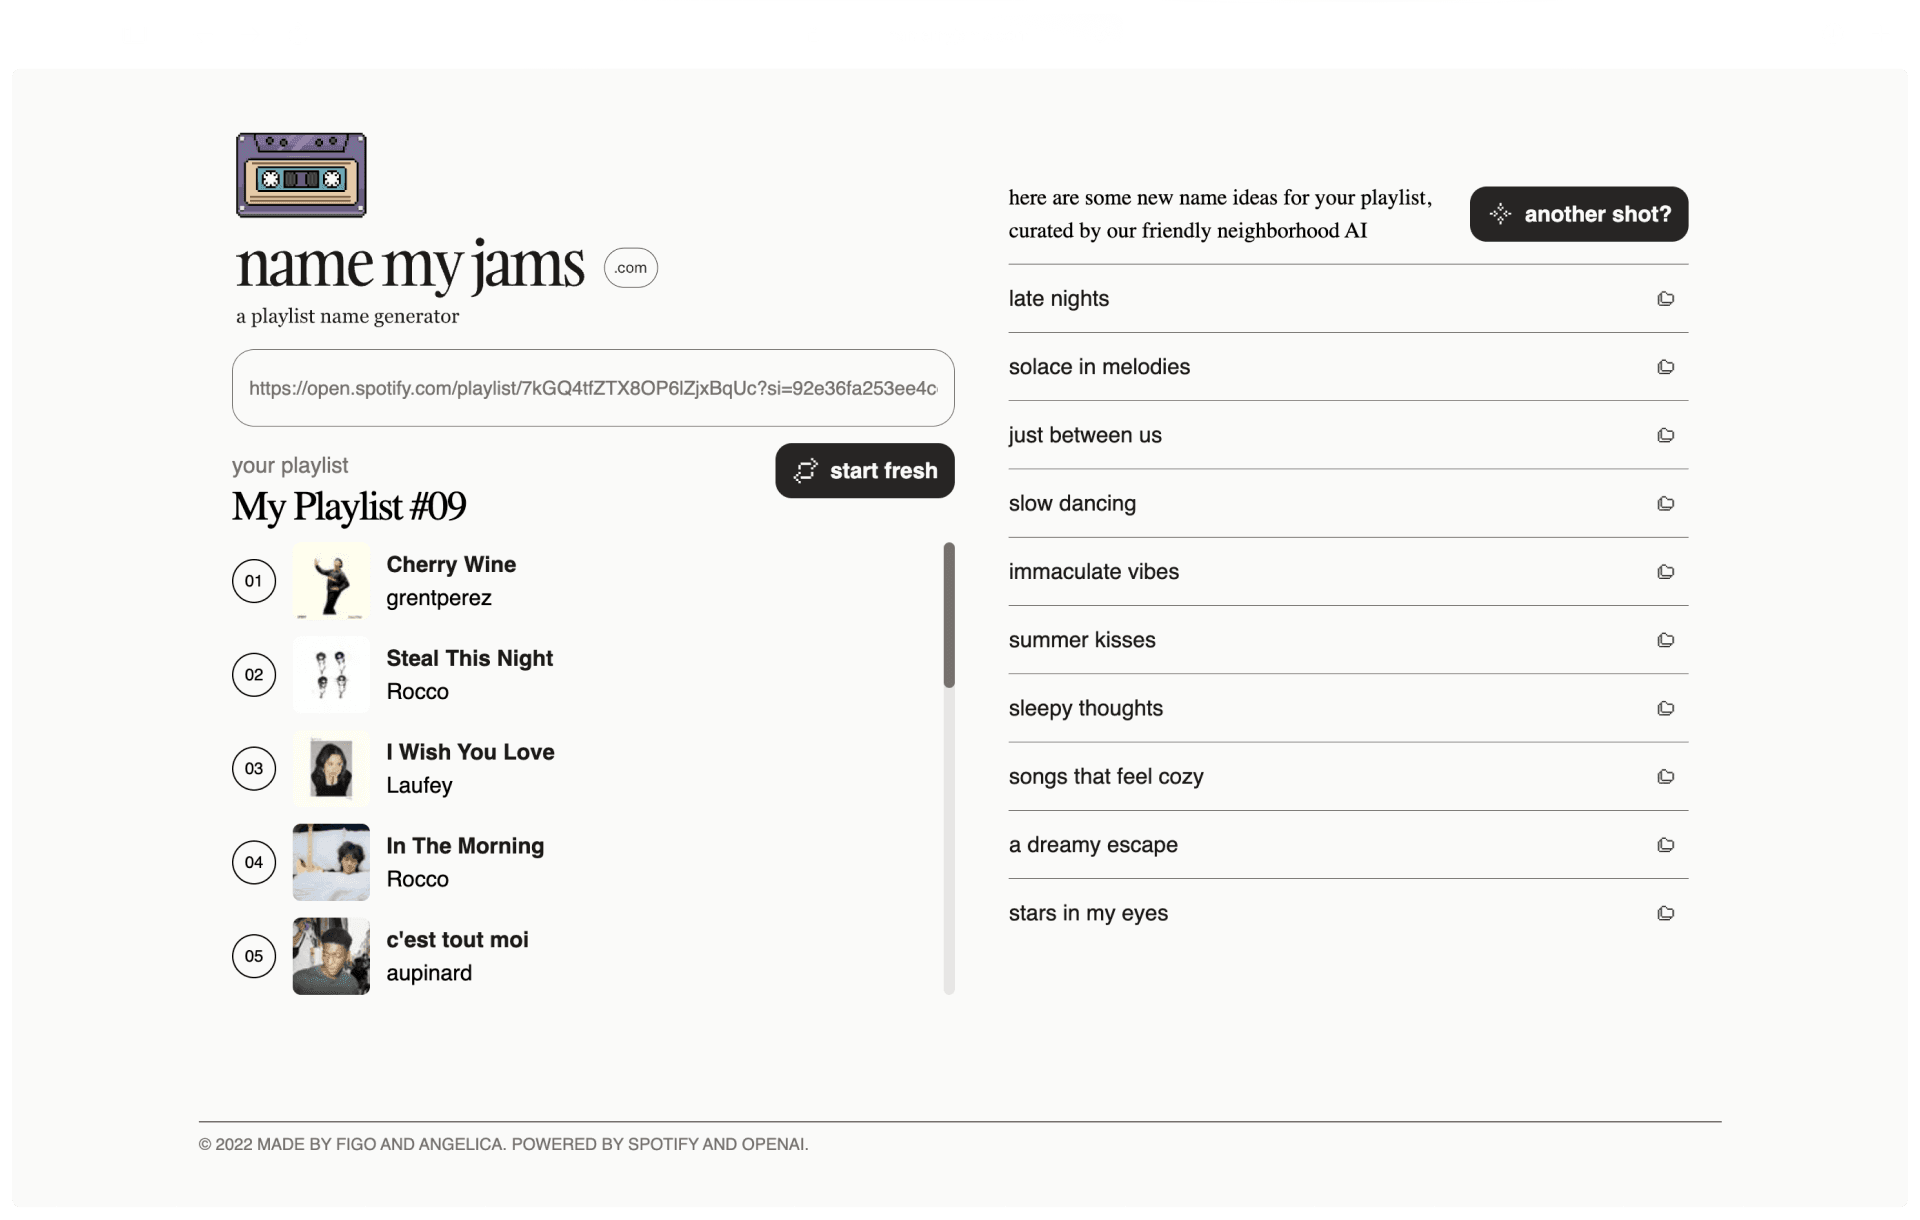Click the copy icon next to 'sleepy thoughts'
Viewport: 1920px width, 1220px height.
1665,708
